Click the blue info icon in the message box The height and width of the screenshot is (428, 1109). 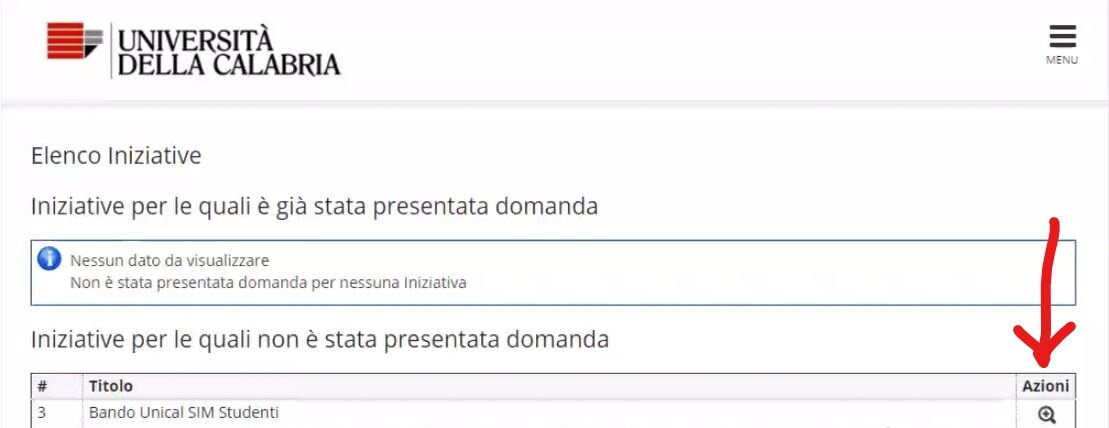click(49, 260)
